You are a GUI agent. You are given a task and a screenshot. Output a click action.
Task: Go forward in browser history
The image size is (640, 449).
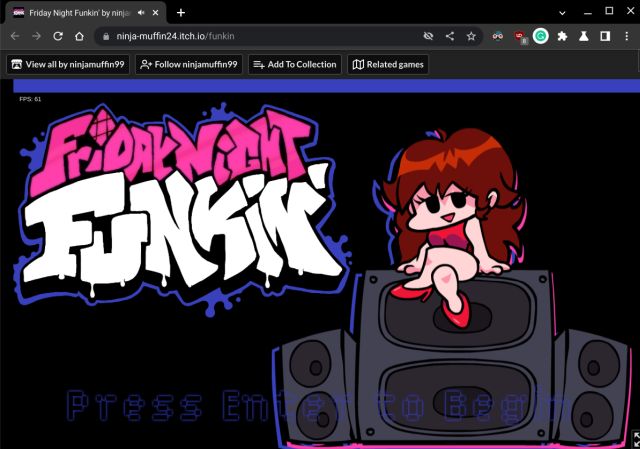[x=36, y=36]
